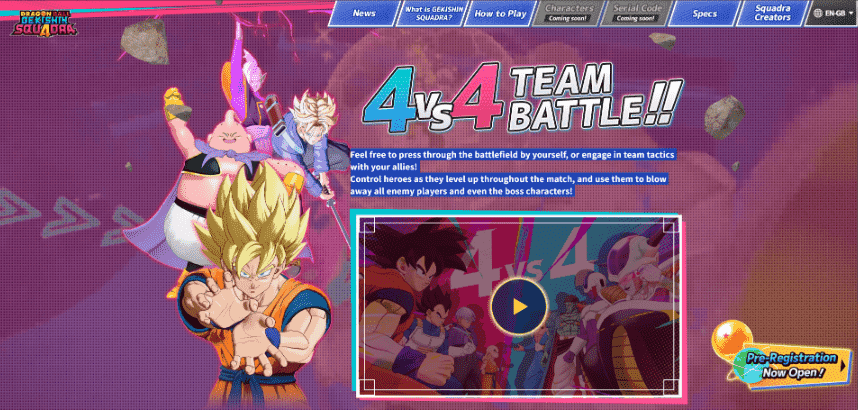Click the globe language icon
The width and height of the screenshot is (858, 410).
click(x=818, y=14)
